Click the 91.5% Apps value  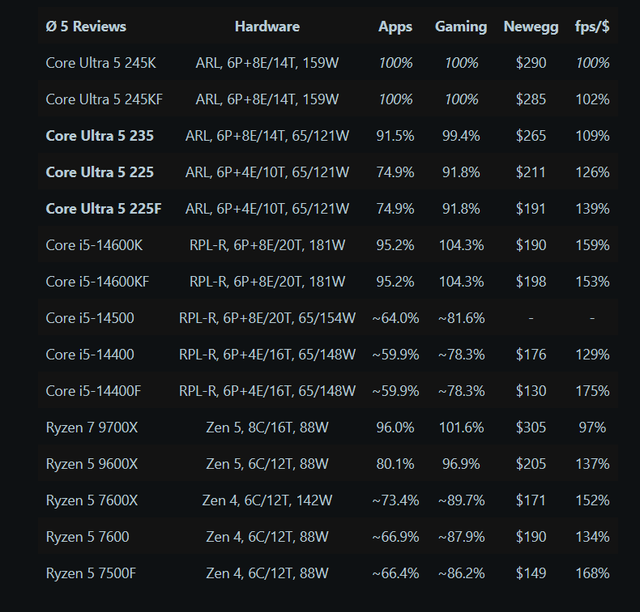point(395,136)
